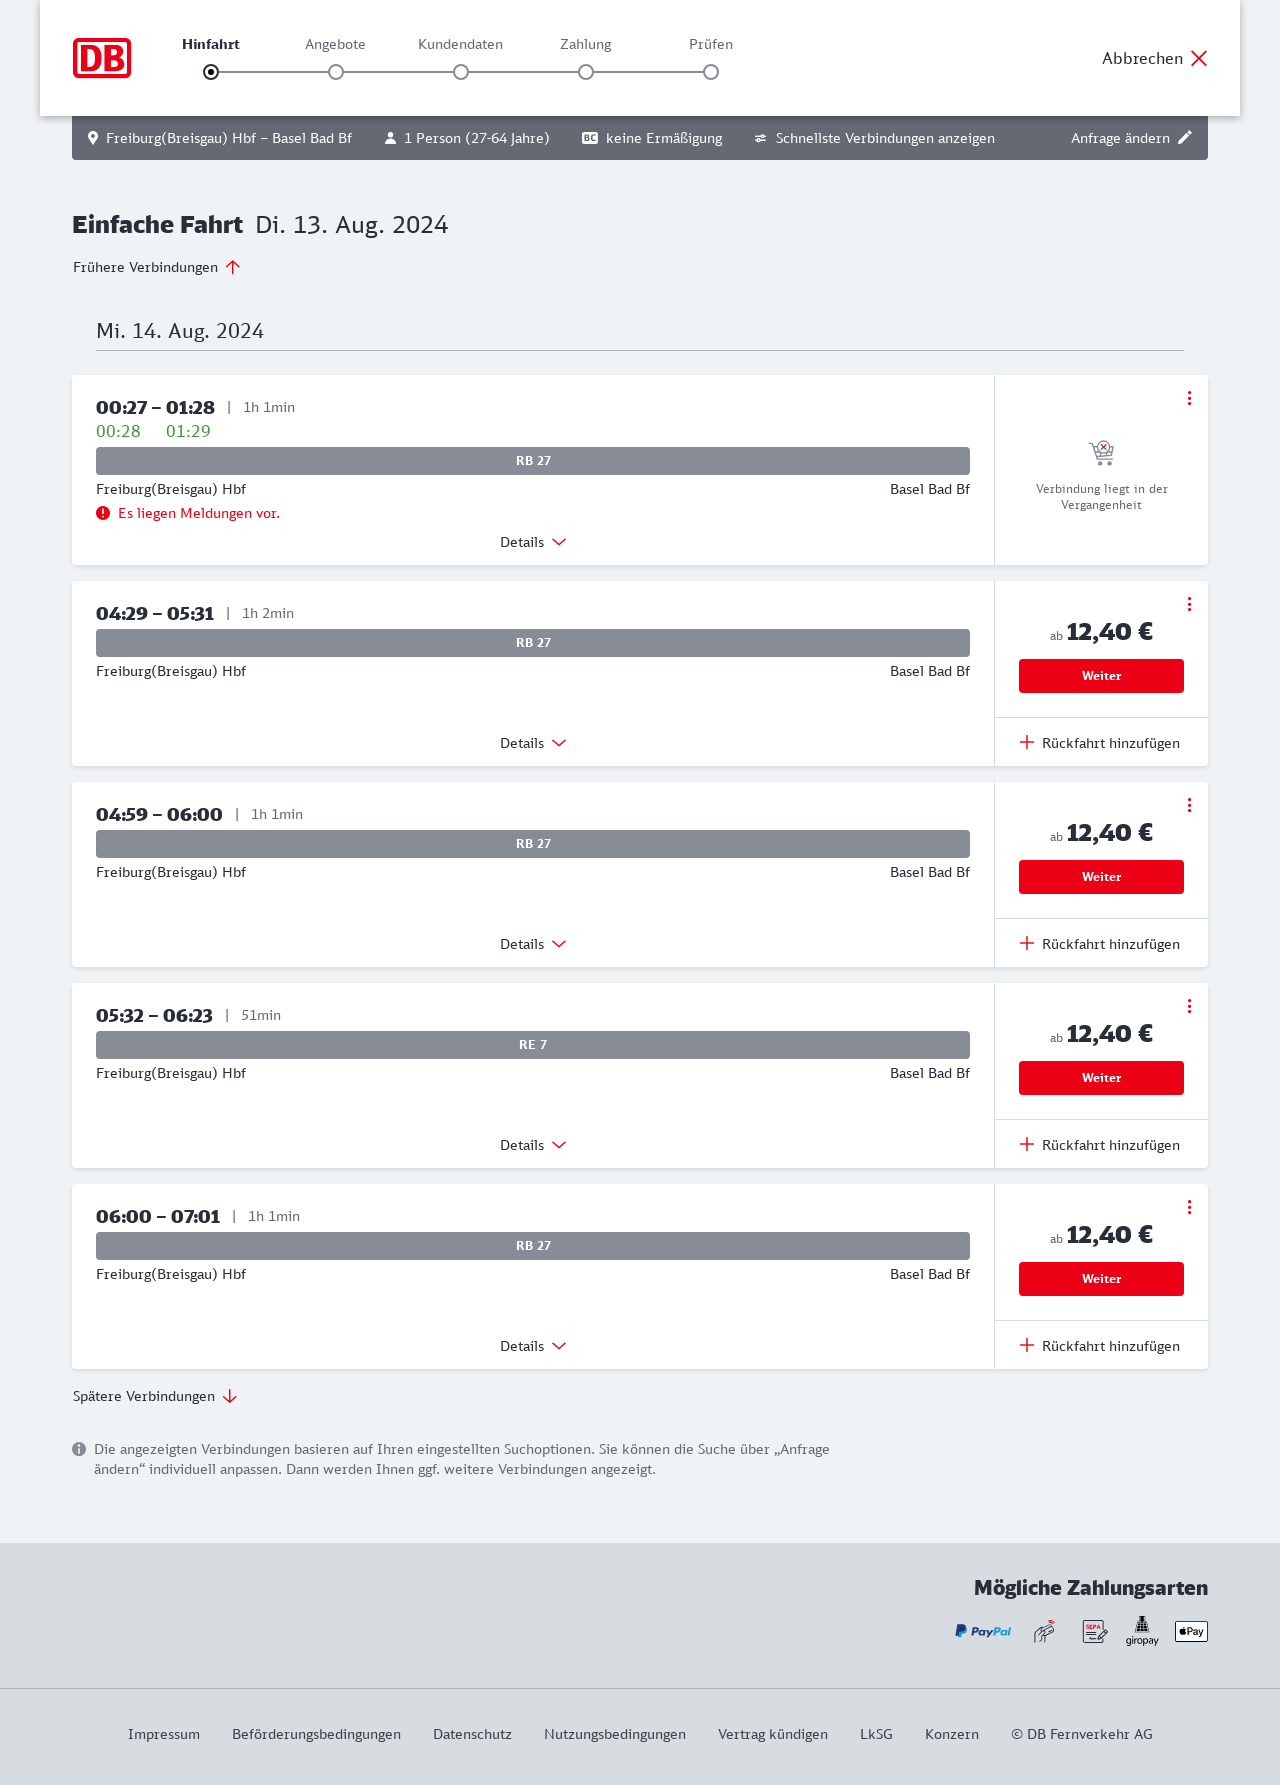
Task: Expand Details for the 04:29 connection
Action: [533, 743]
